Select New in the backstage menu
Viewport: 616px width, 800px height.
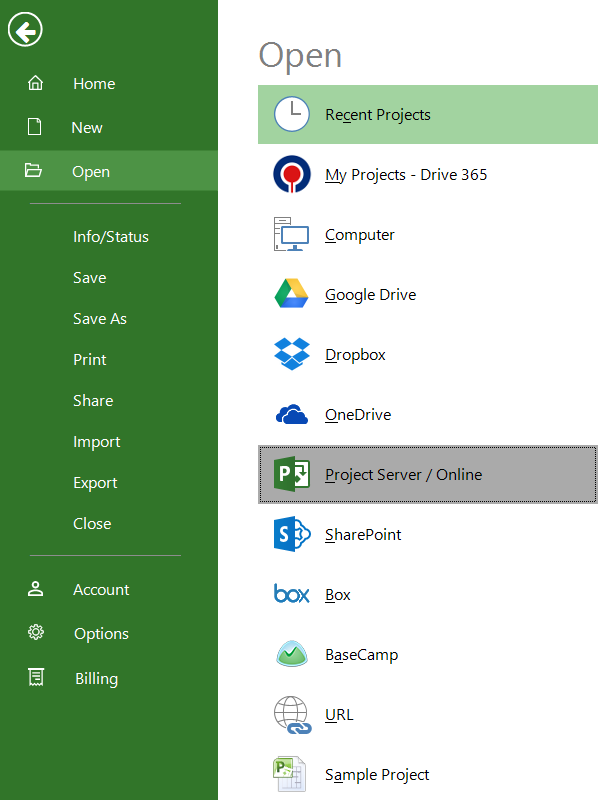[x=87, y=128]
